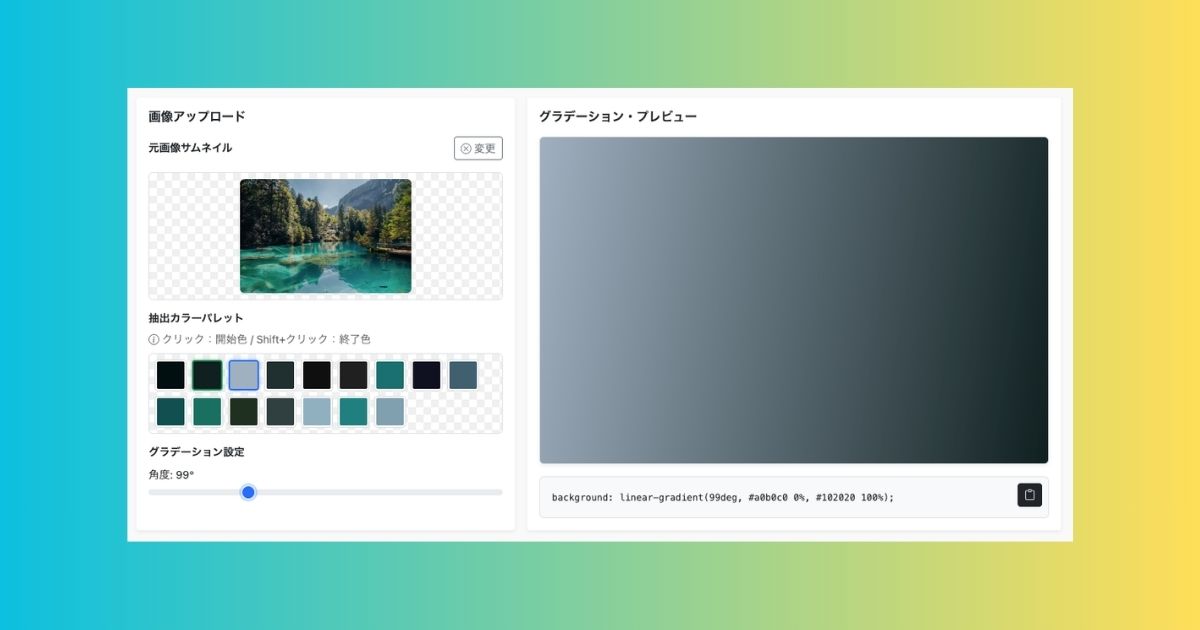This screenshot has height=630, width=1200.
Task: Copy the gradient CSS with clipboard icon
Action: click(1029, 495)
